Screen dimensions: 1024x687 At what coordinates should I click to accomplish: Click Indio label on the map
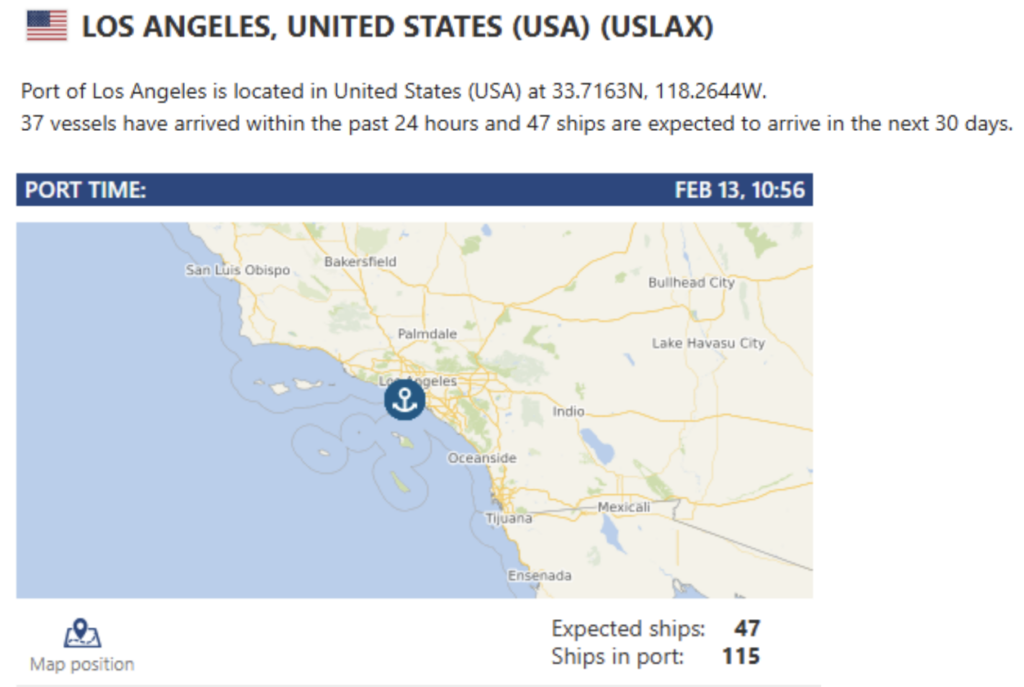[568, 411]
